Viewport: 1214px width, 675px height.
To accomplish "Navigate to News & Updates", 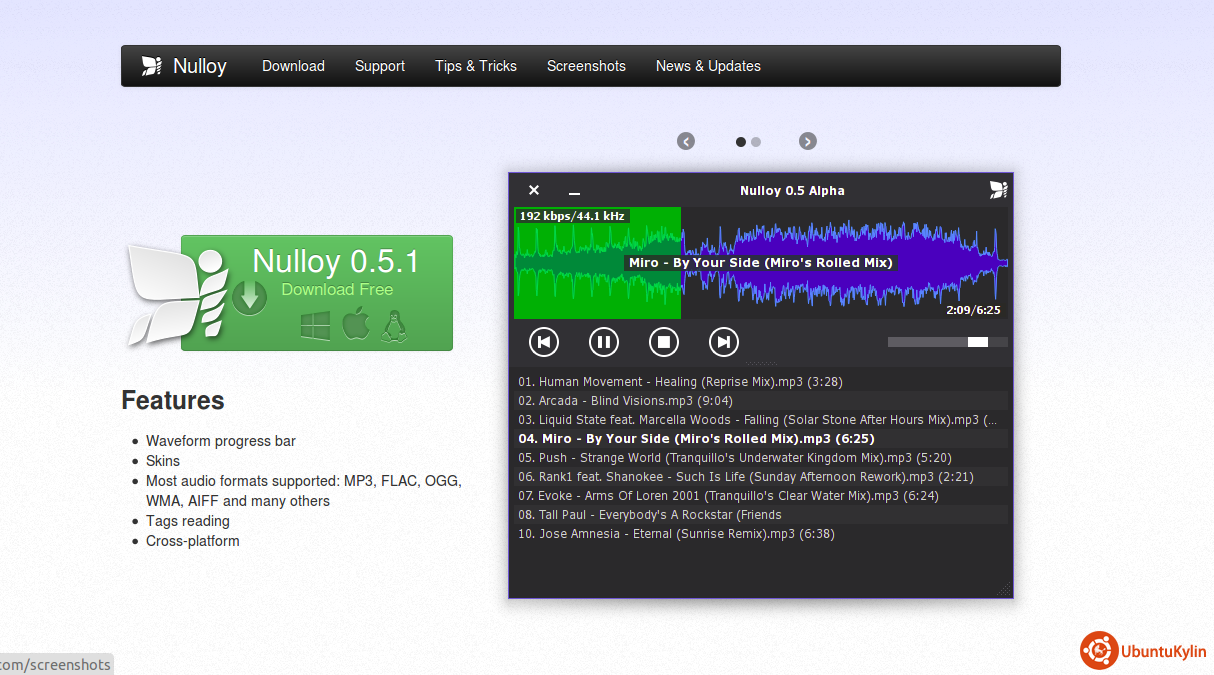I will (x=708, y=66).
